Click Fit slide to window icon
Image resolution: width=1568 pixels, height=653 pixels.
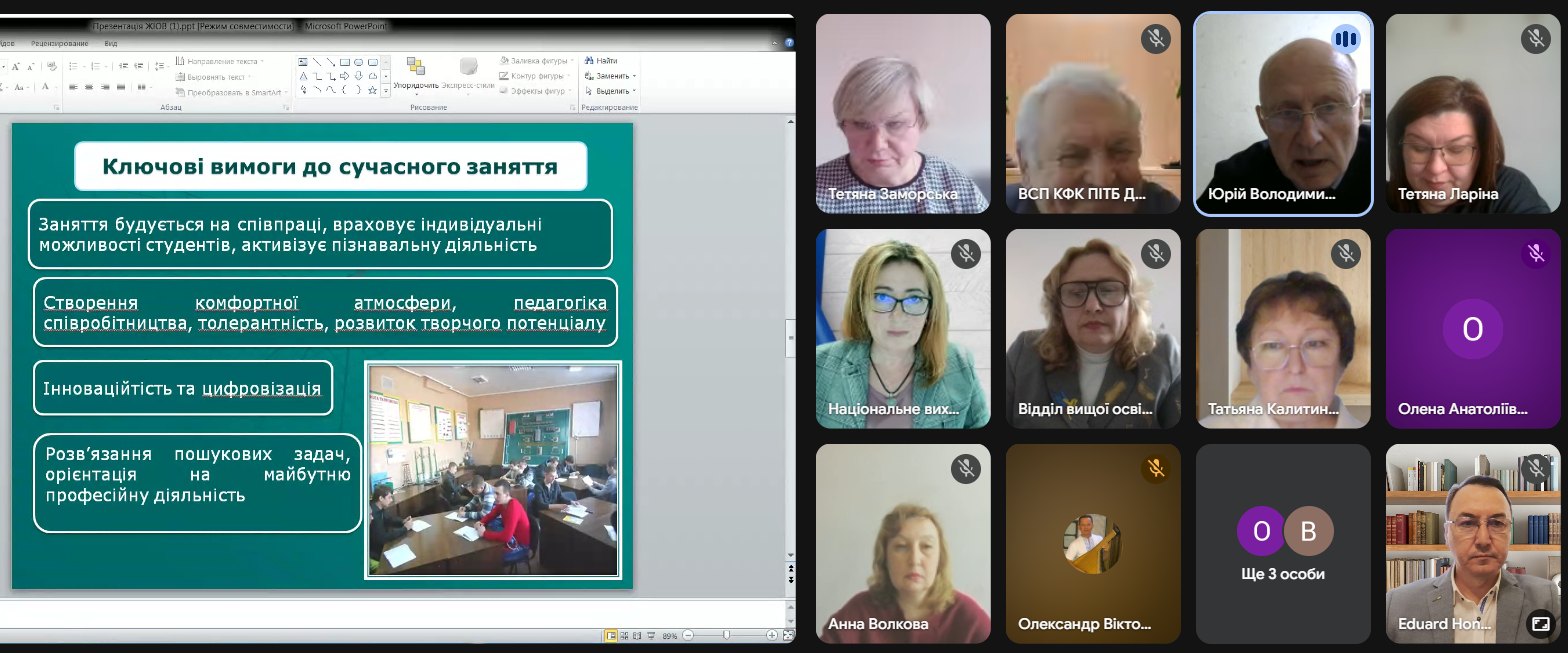(x=786, y=635)
